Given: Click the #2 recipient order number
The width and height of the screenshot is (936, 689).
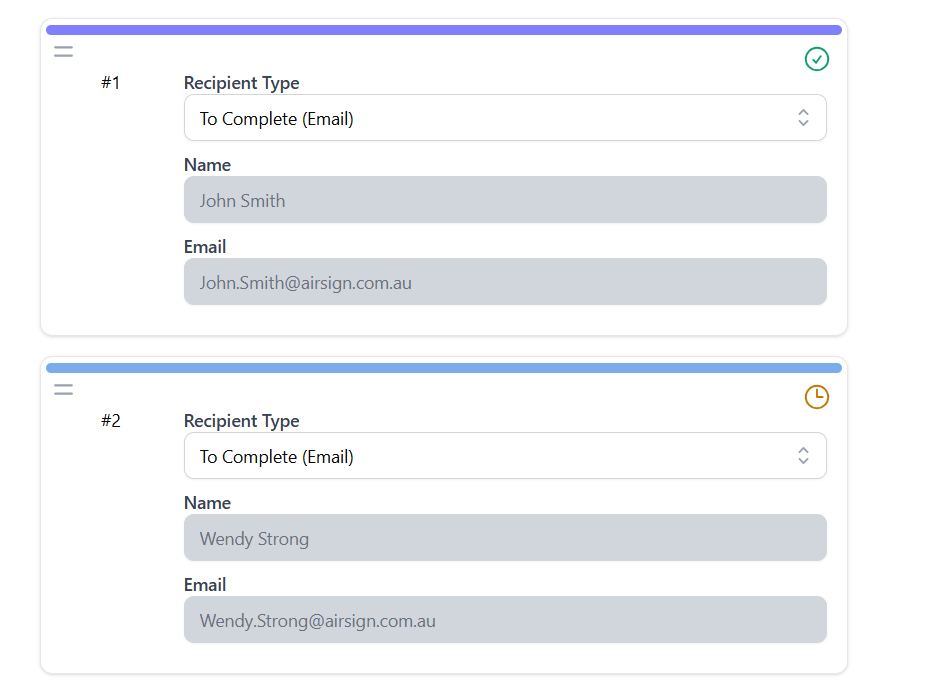Looking at the screenshot, I should pyautogui.click(x=110, y=421).
